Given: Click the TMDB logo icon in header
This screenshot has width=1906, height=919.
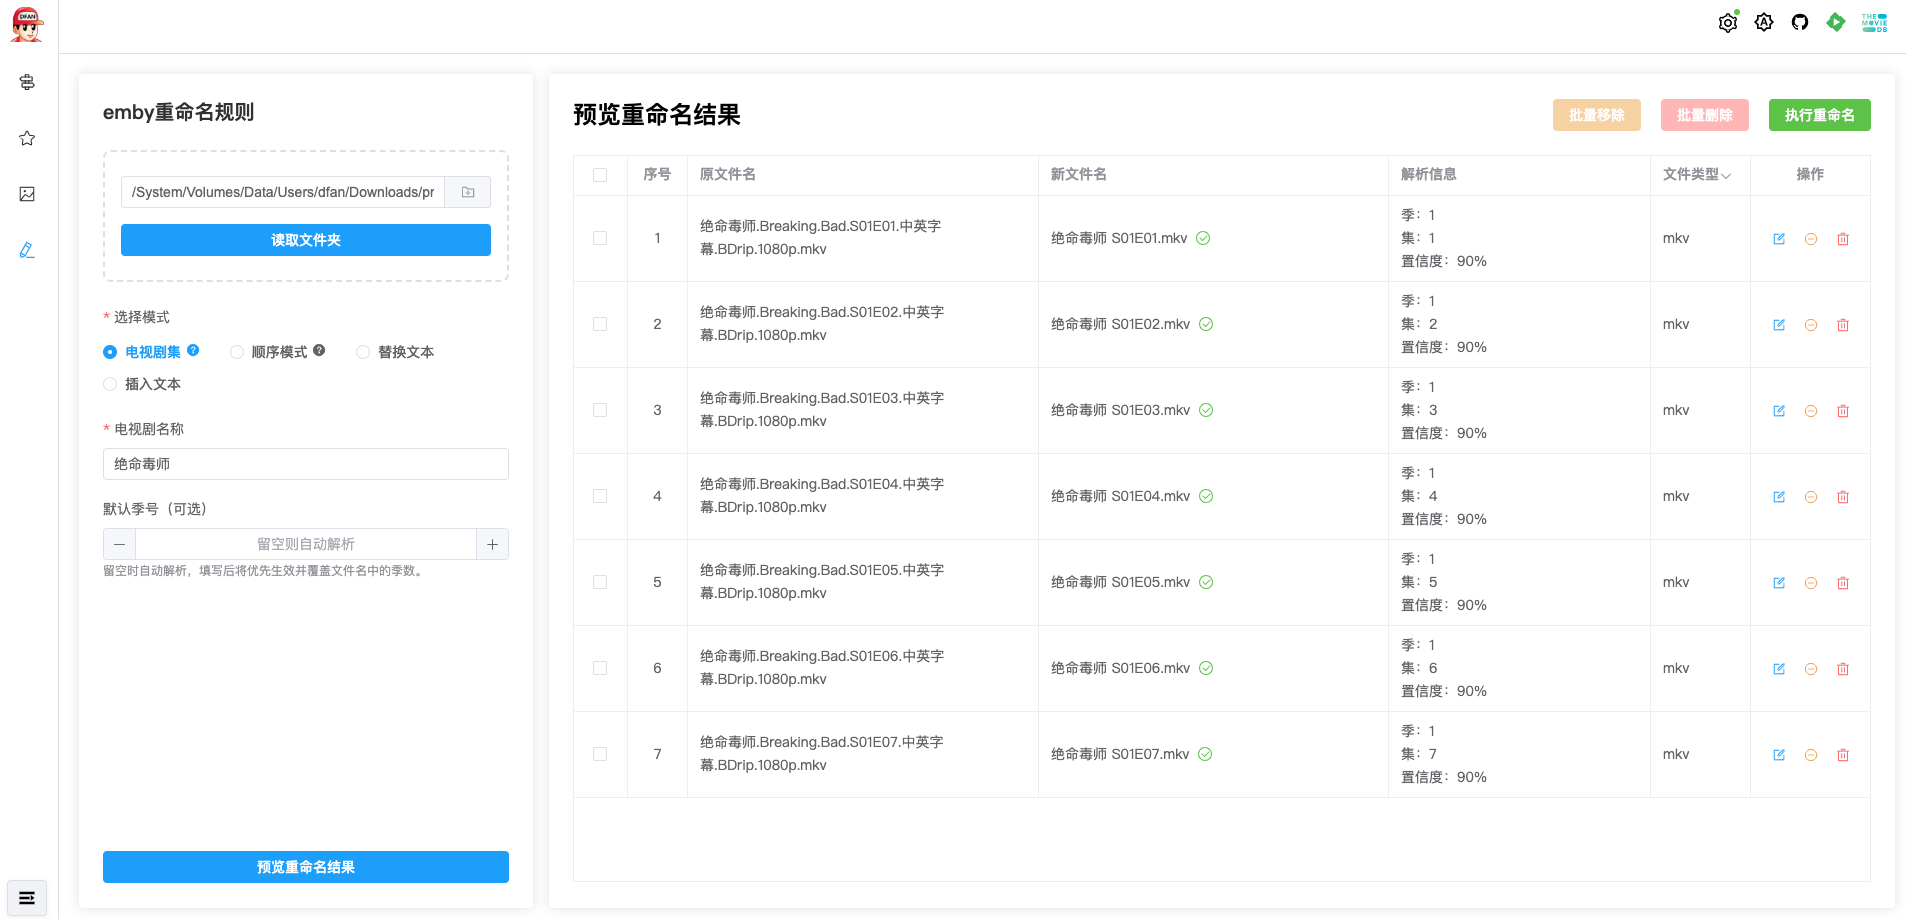Looking at the screenshot, I should click(x=1874, y=23).
